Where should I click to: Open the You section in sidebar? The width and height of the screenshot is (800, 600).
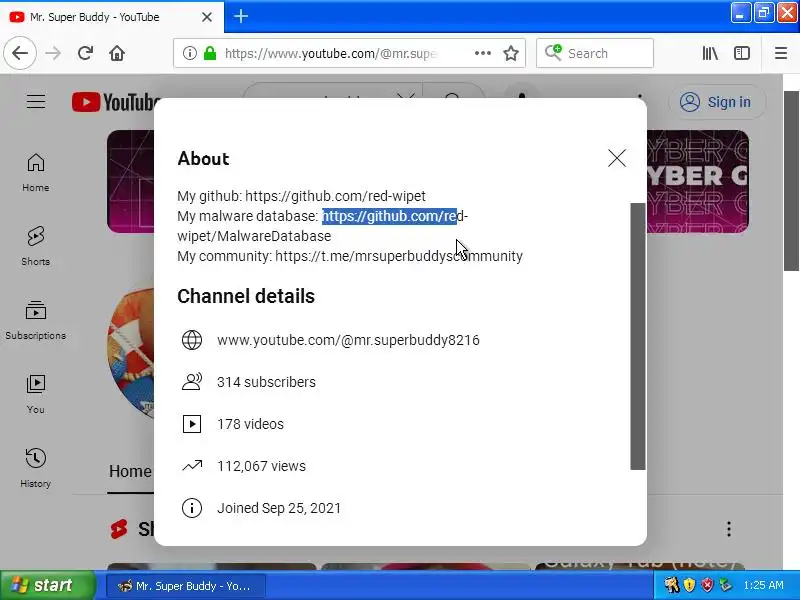[x=36, y=394]
